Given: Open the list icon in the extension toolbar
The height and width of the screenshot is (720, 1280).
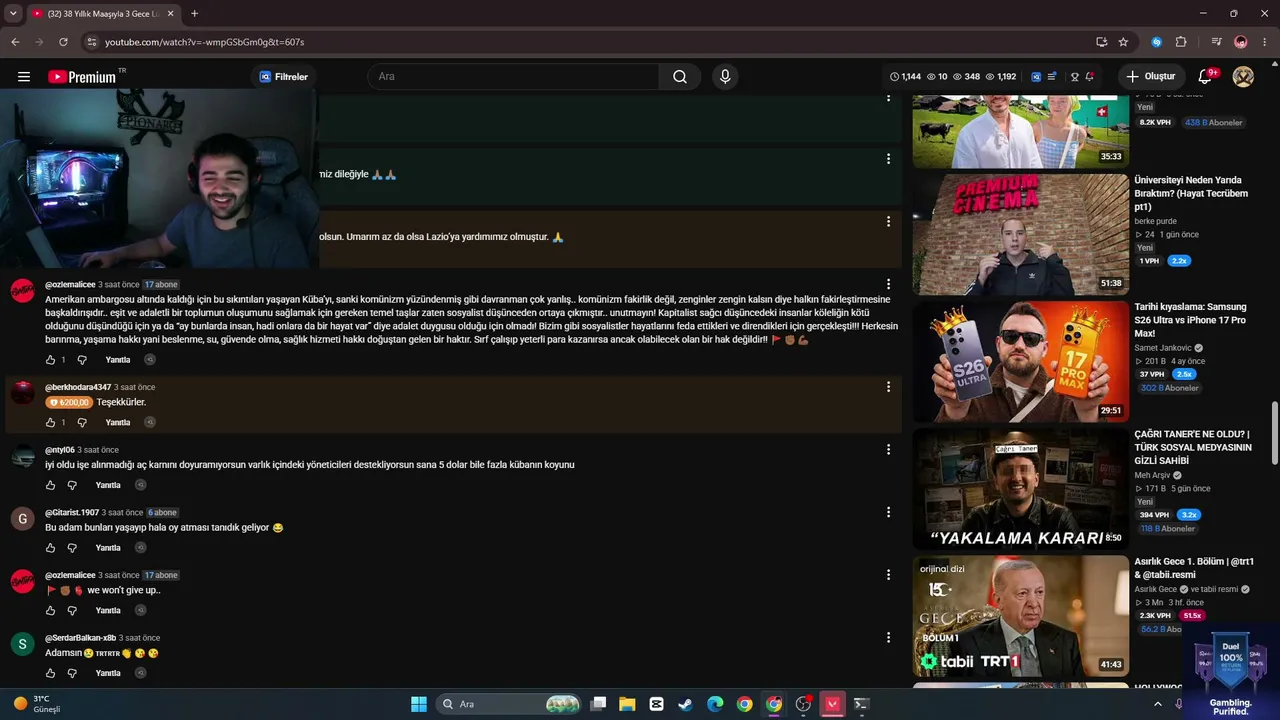Looking at the screenshot, I should [x=1052, y=77].
